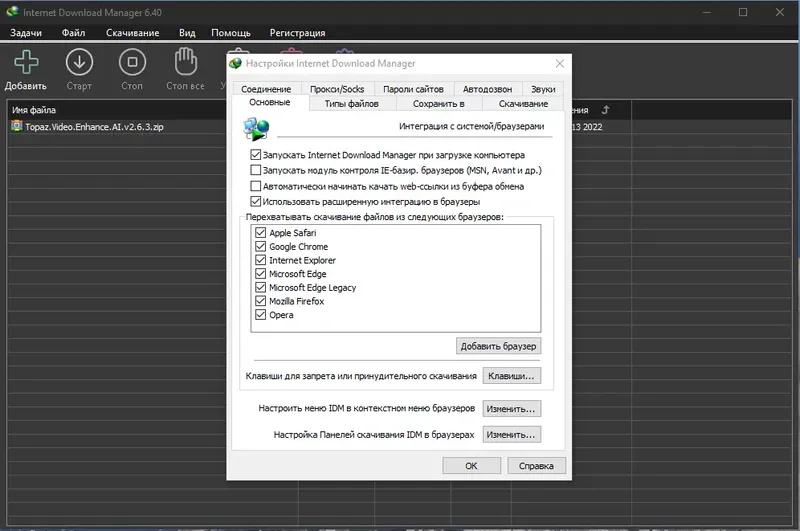
Task: Enable Автоматически начинать качать web-ссылки checkbox
Action: click(x=256, y=186)
